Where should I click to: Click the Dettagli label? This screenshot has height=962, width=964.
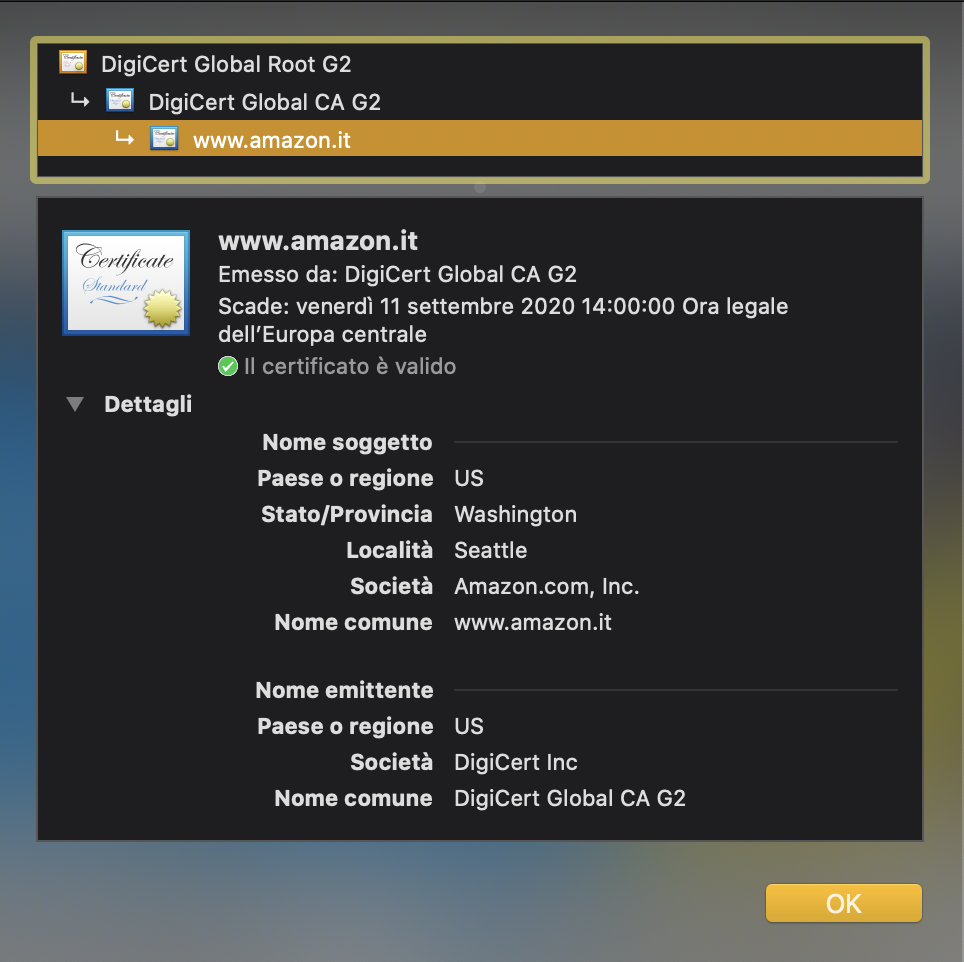point(148,404)
